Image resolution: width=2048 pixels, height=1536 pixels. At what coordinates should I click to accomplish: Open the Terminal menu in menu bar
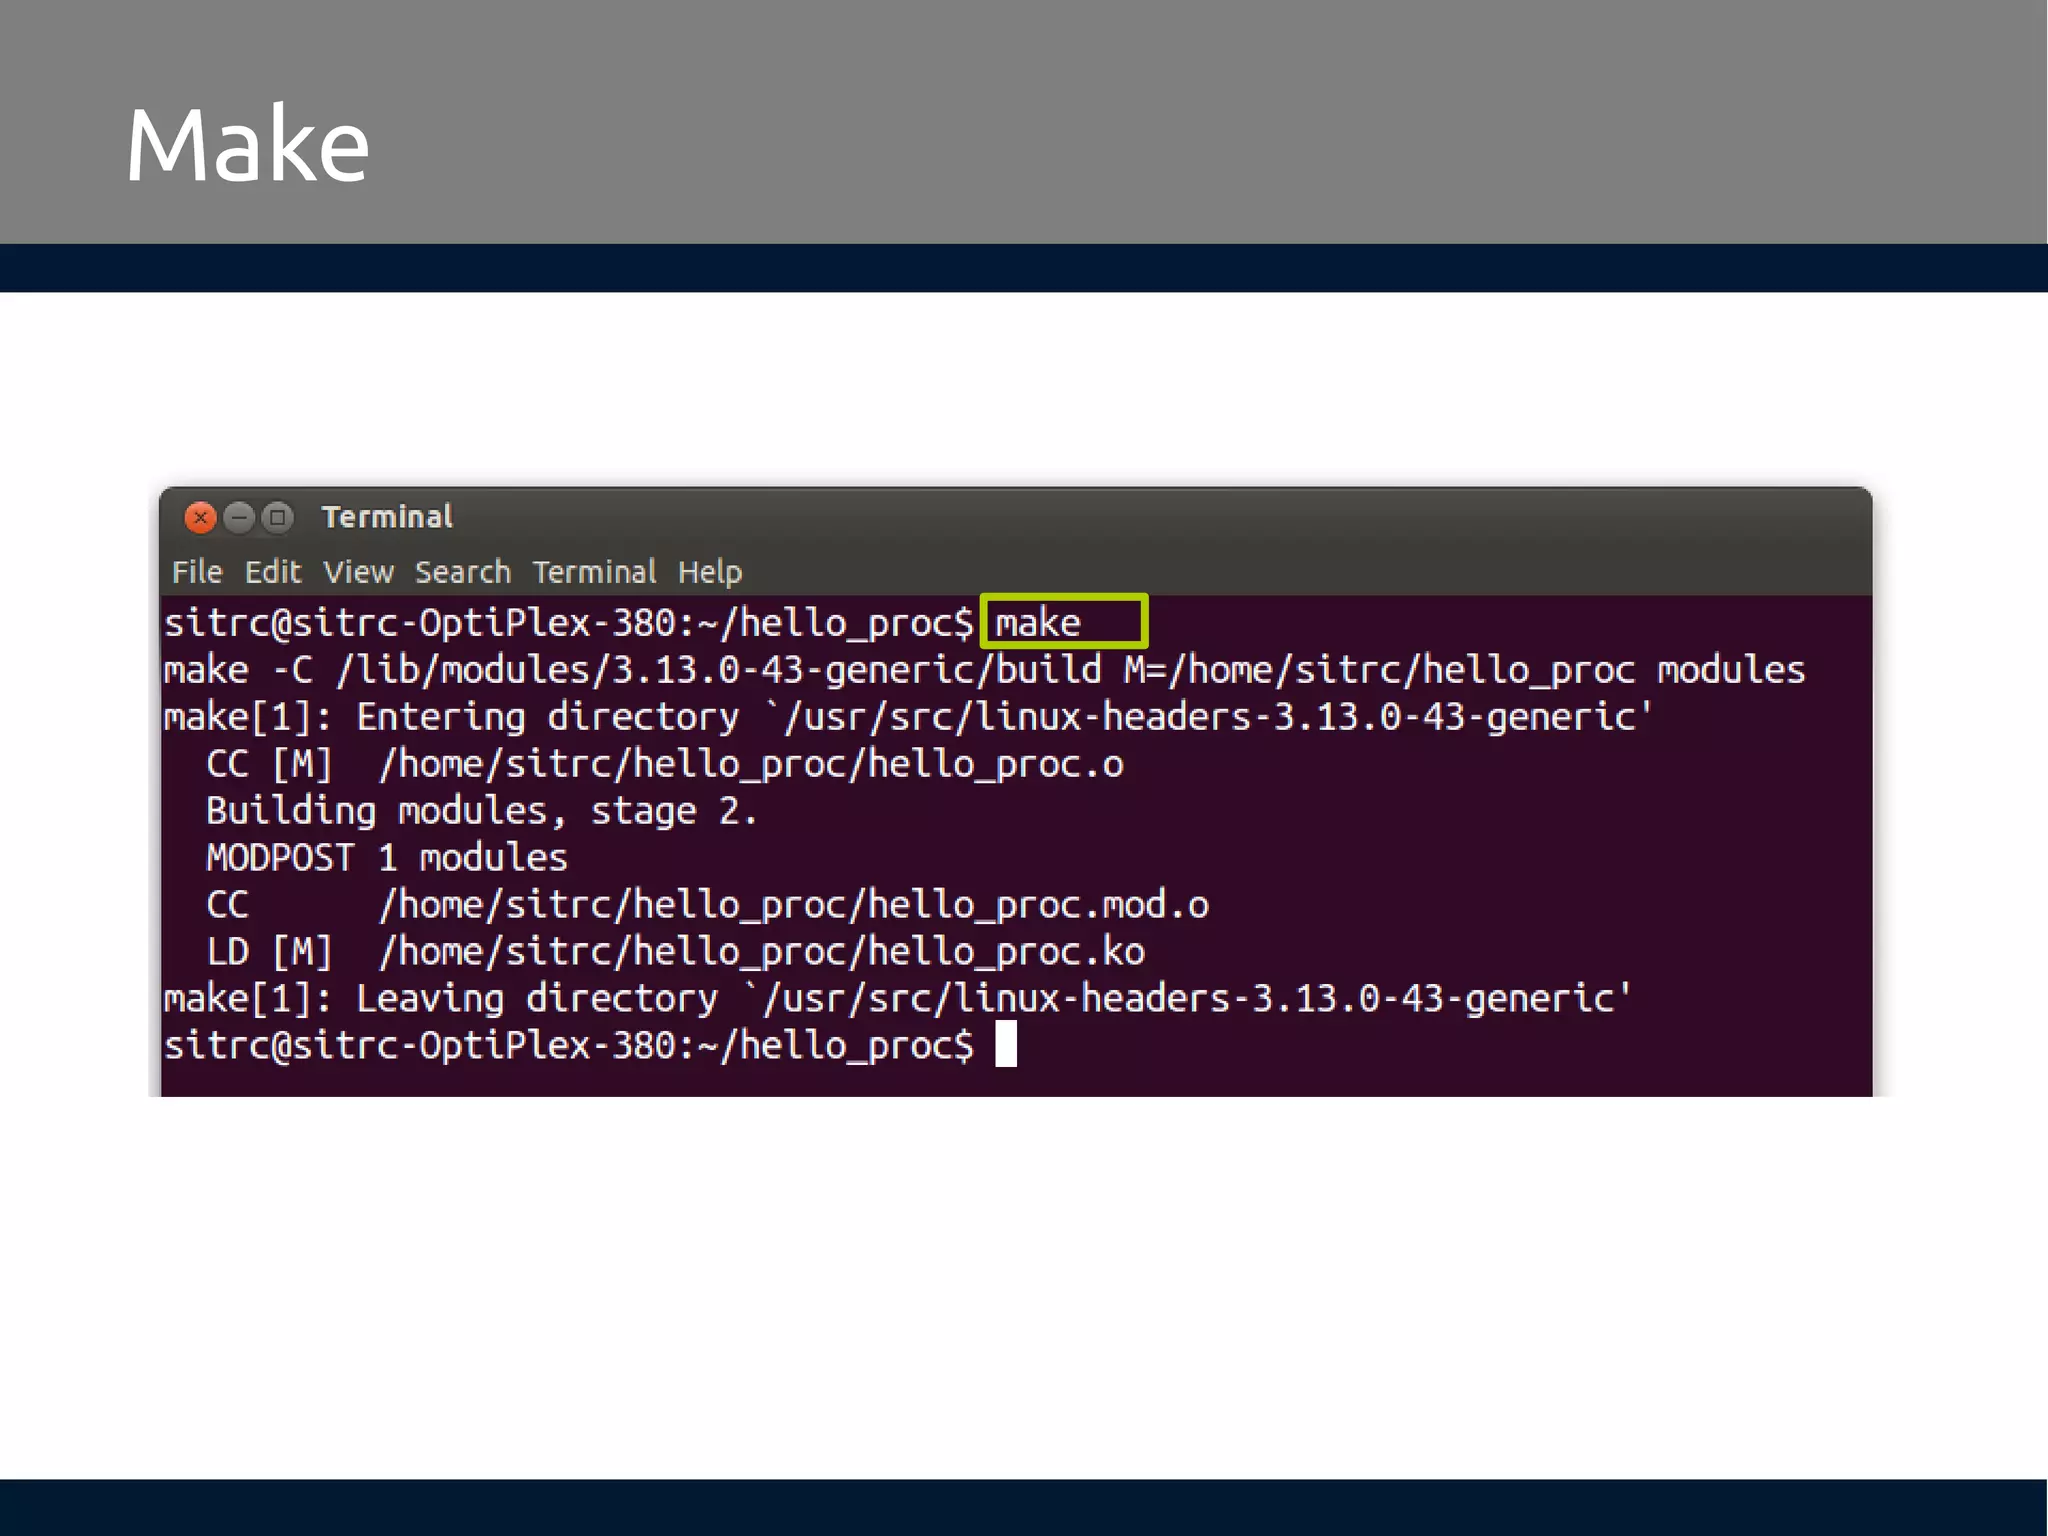[x=594, y=572]
